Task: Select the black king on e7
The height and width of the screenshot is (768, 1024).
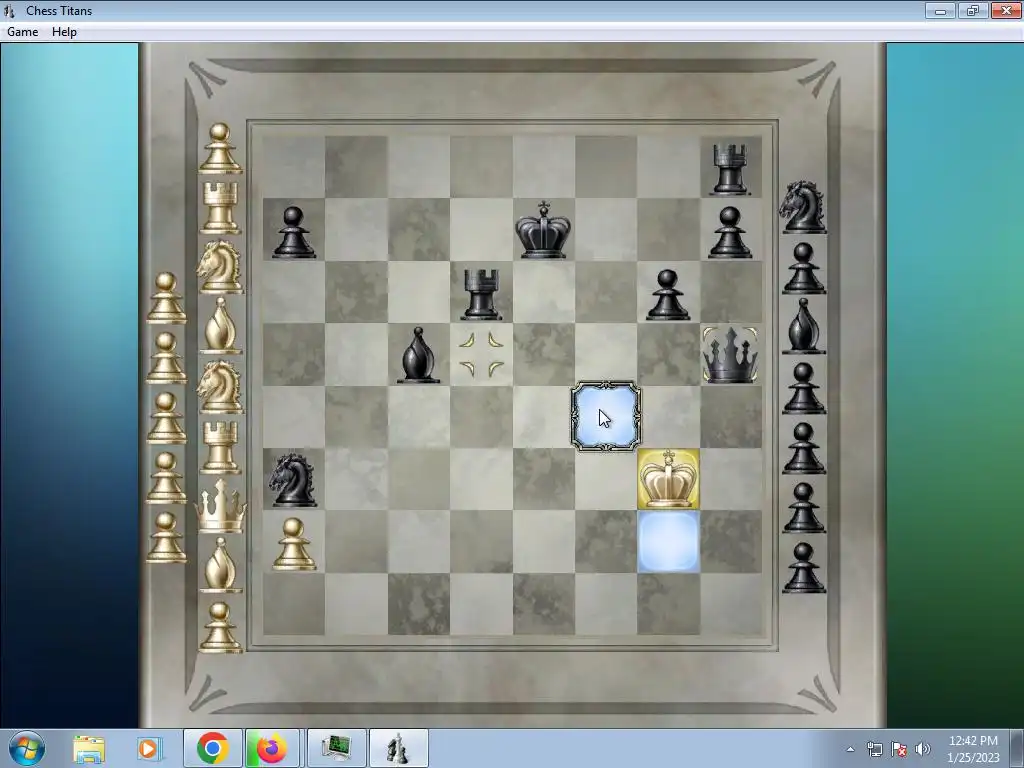Action: coord(543,230)
